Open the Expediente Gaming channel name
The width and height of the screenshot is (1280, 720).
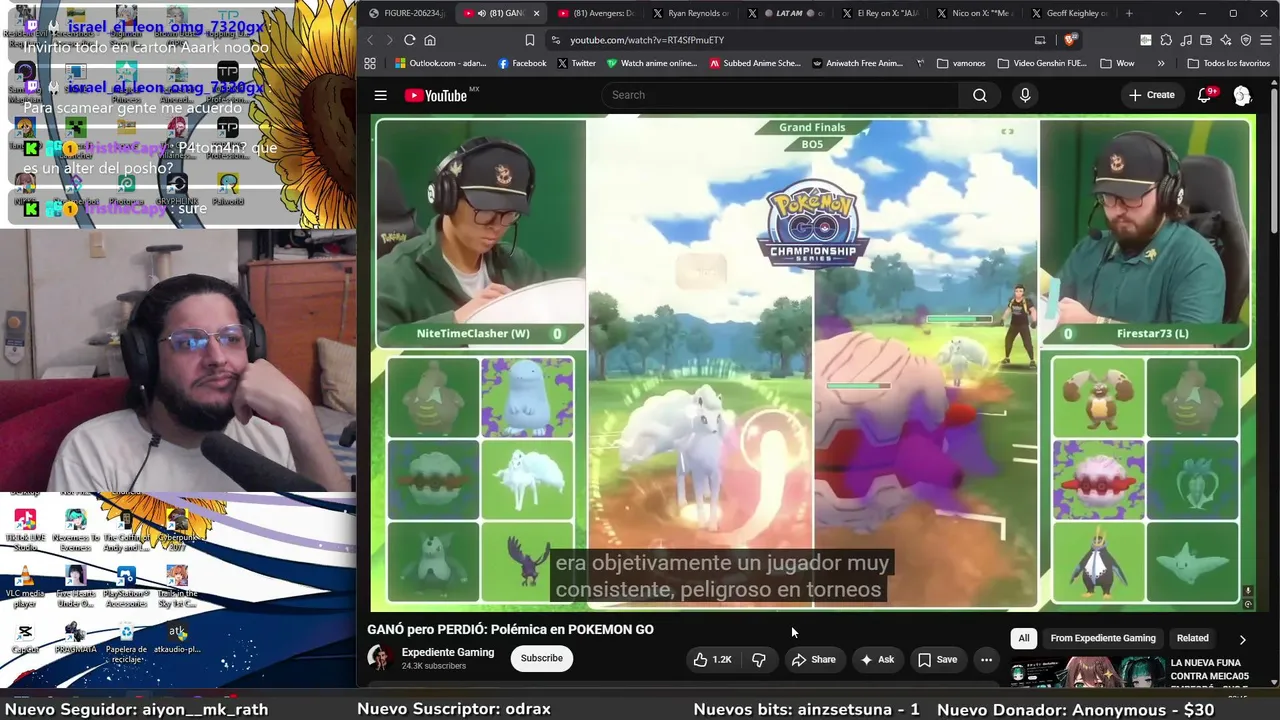[448, 652]
